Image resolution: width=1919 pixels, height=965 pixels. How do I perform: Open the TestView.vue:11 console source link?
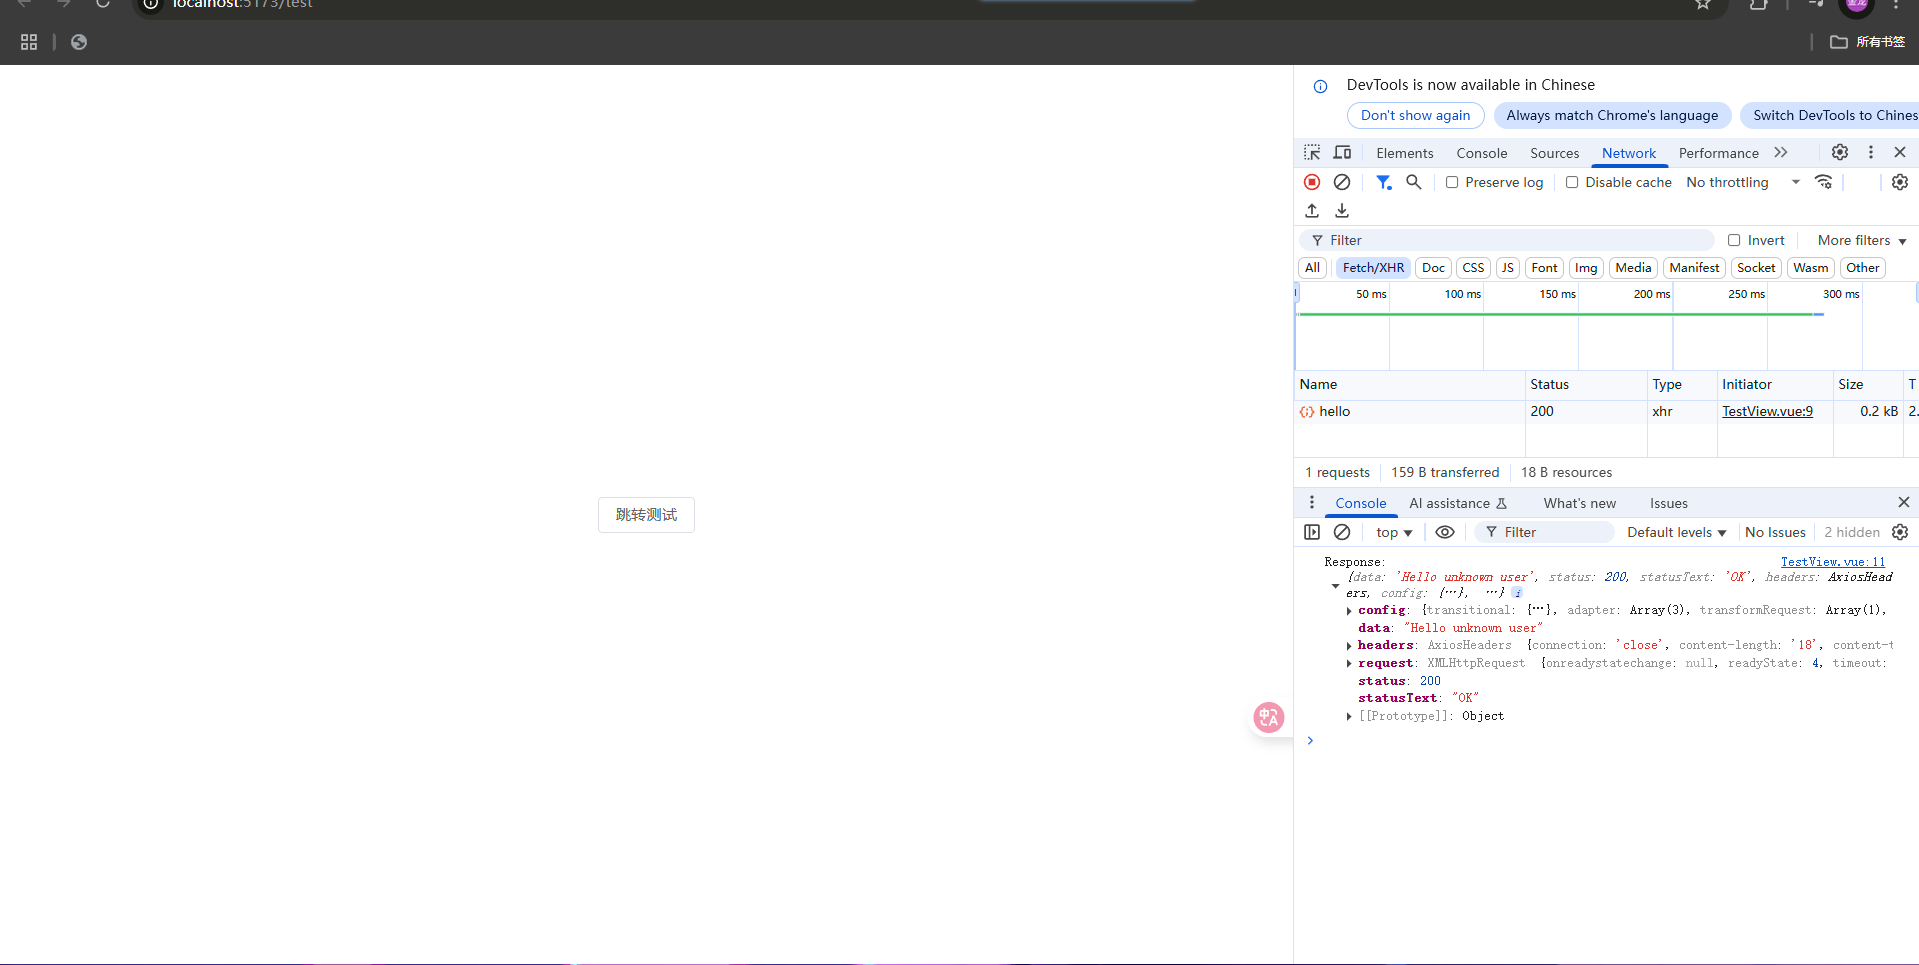[x=1832, y=562]
